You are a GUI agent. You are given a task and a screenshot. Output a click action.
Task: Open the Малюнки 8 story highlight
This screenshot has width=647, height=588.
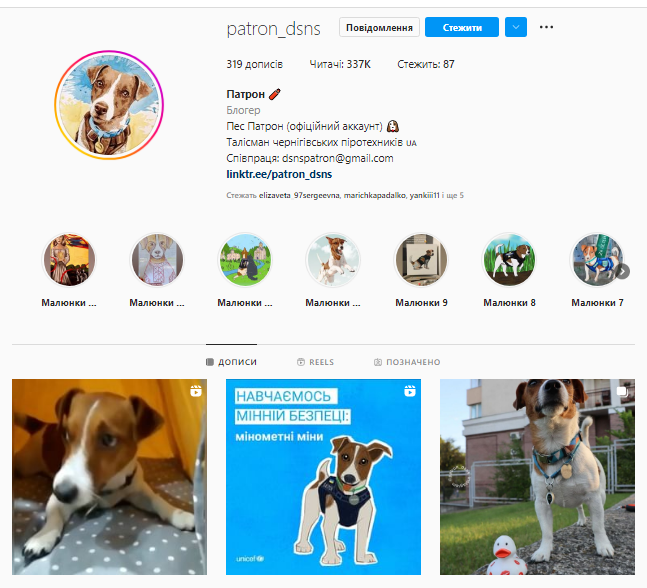click(x=509, y=270)
